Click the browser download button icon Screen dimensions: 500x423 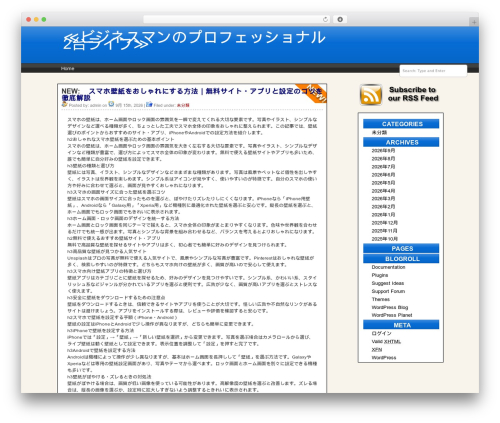pos(340,19)
